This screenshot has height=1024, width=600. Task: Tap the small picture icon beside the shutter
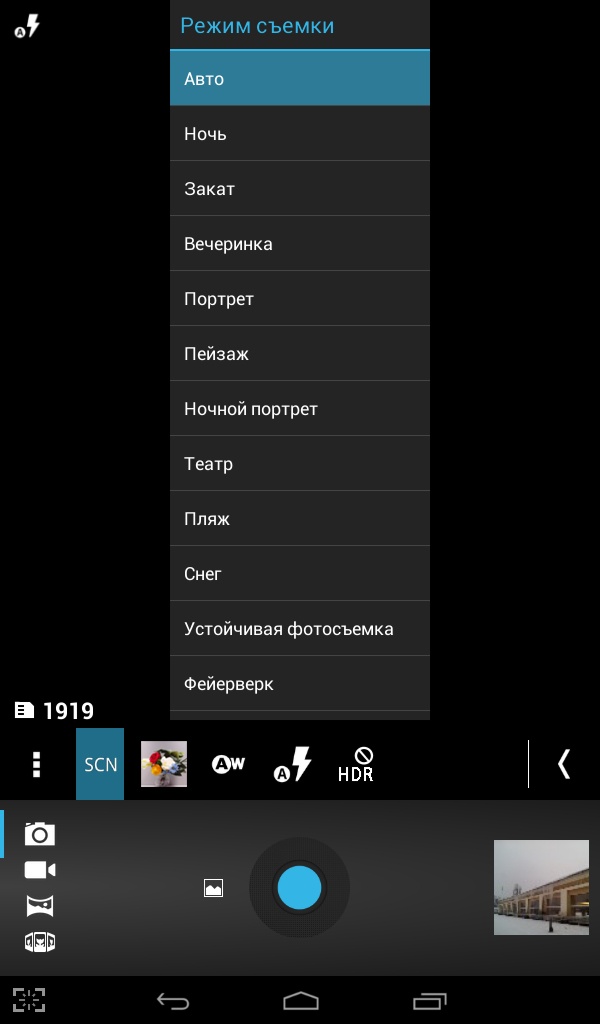click(213, 888)
